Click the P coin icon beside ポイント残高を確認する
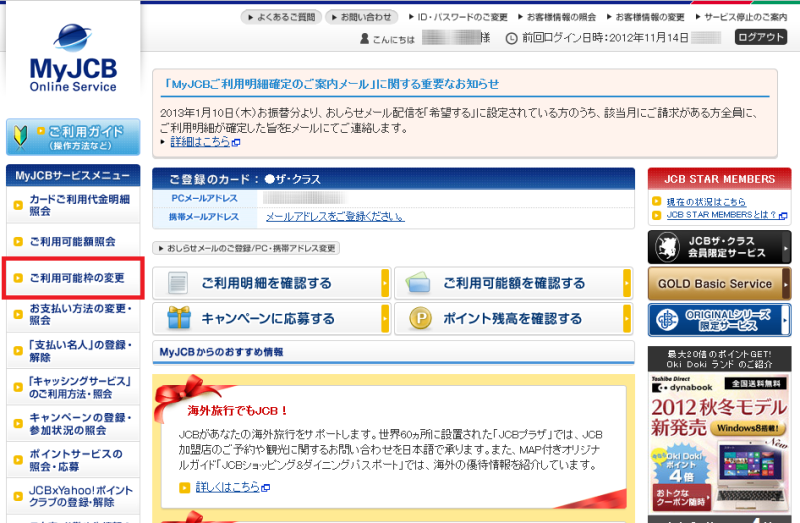 pos(420,318)
